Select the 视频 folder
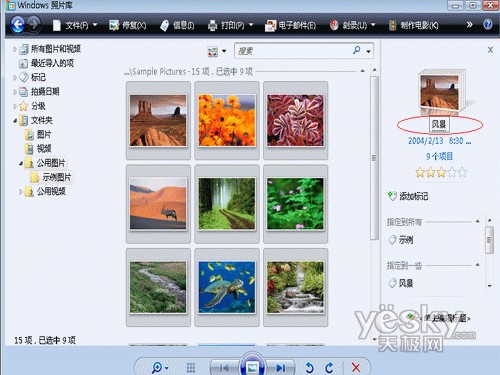500x375 pixels. pos(44,149)
